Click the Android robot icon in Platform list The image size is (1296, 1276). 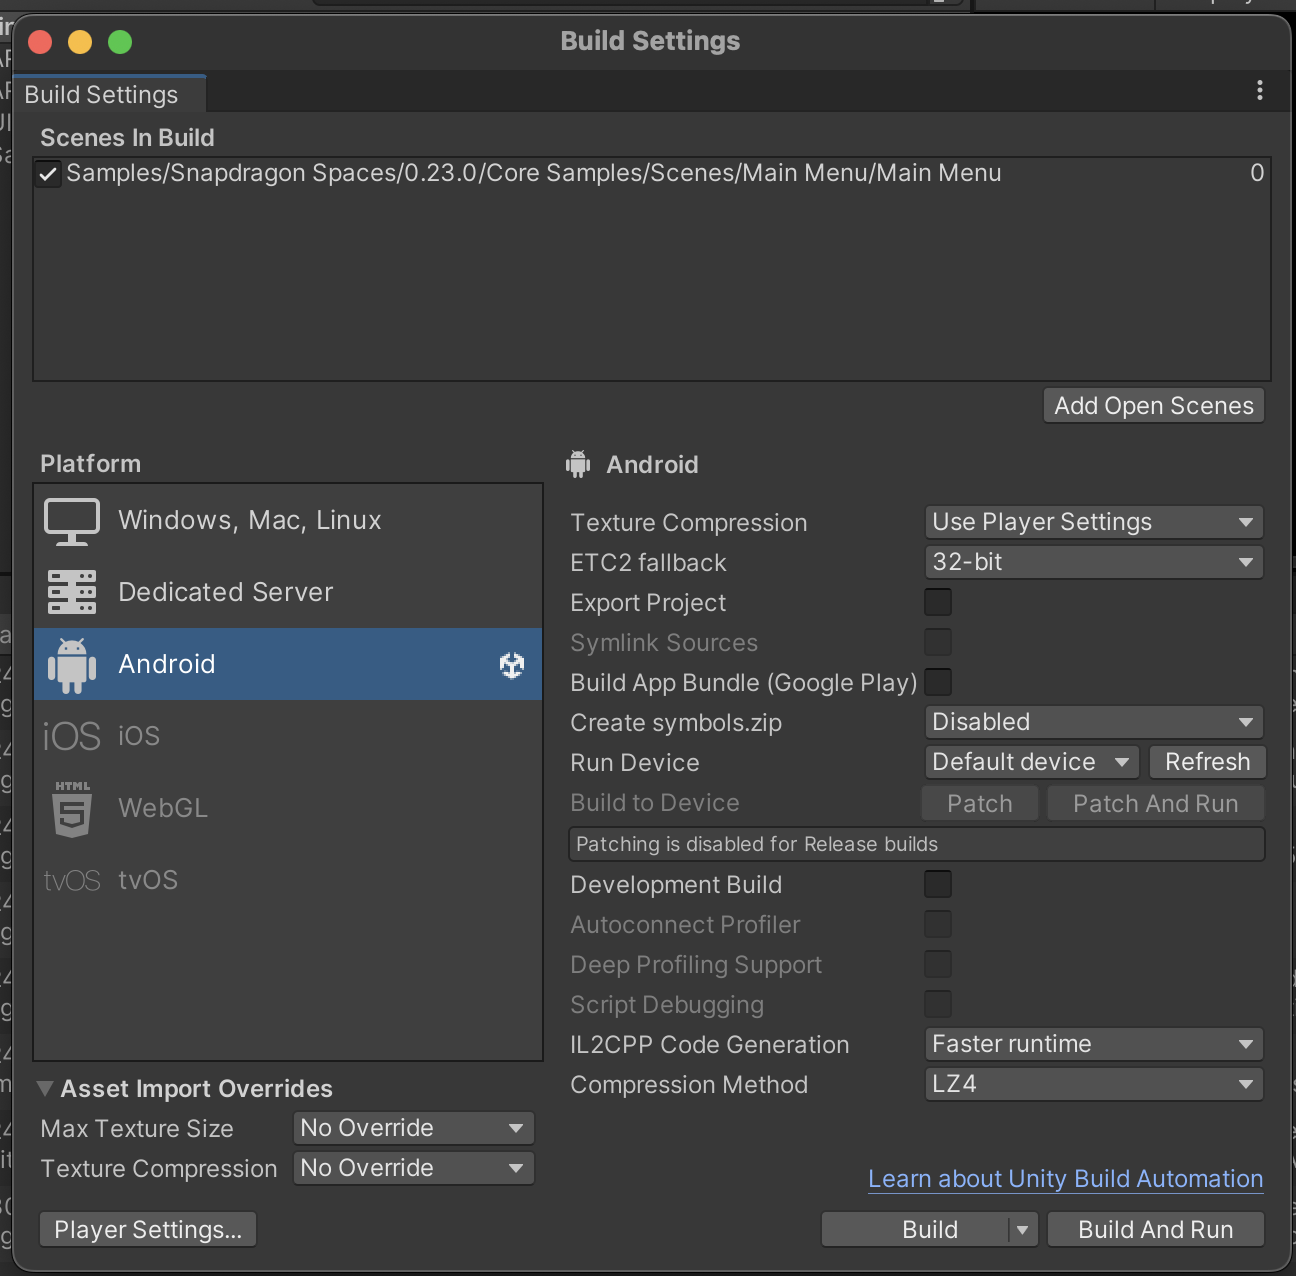click(72, 665)
